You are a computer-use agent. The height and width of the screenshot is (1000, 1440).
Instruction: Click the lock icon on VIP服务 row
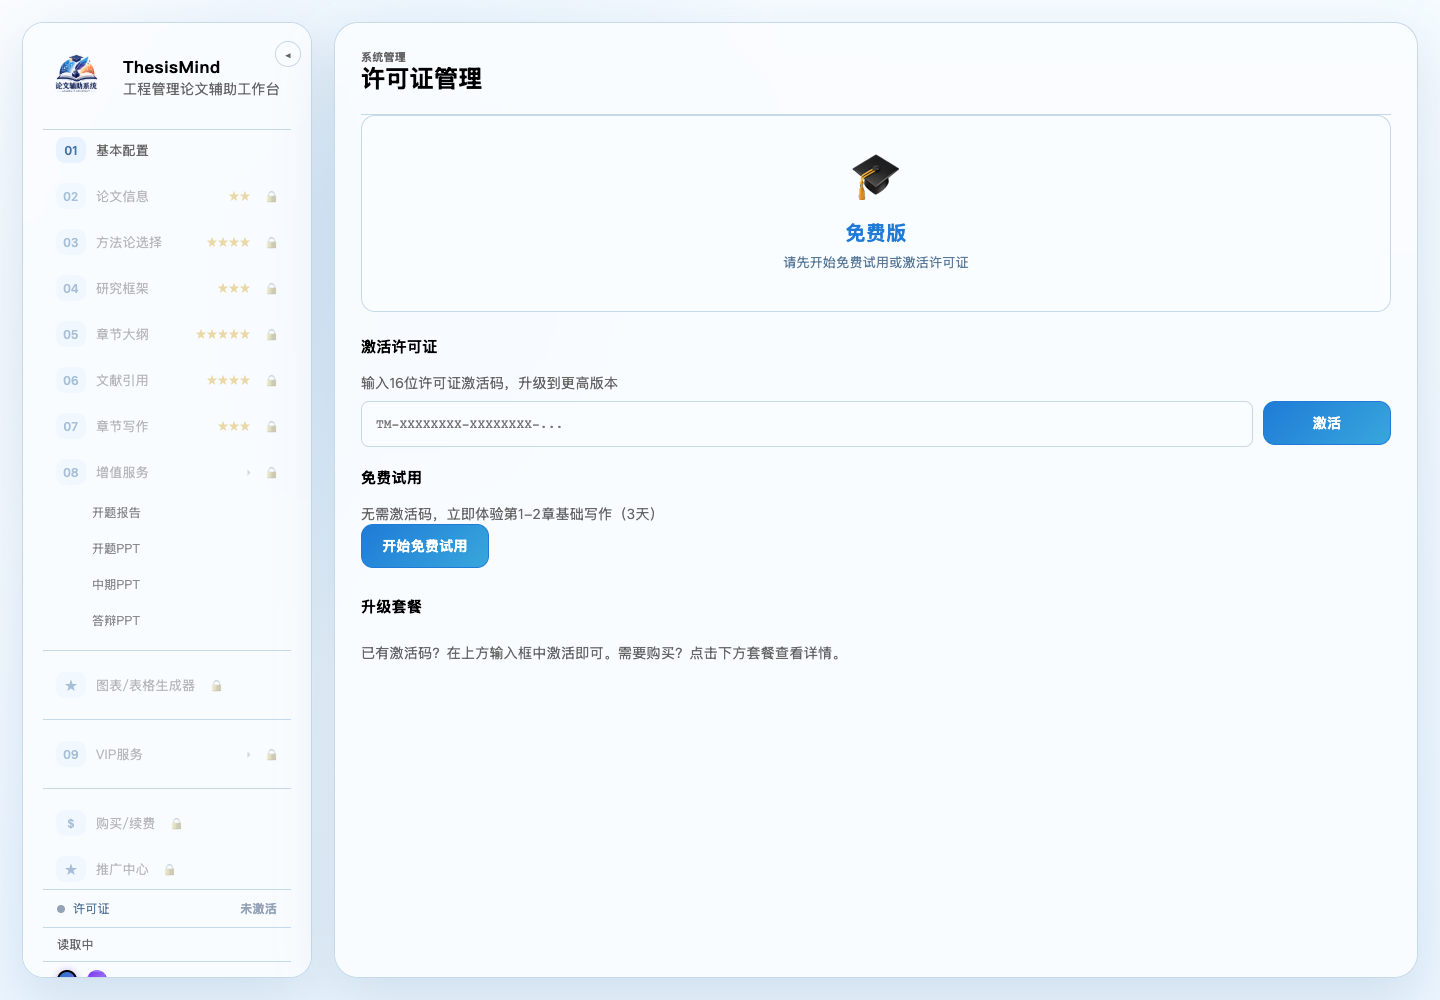click(272, 755)
